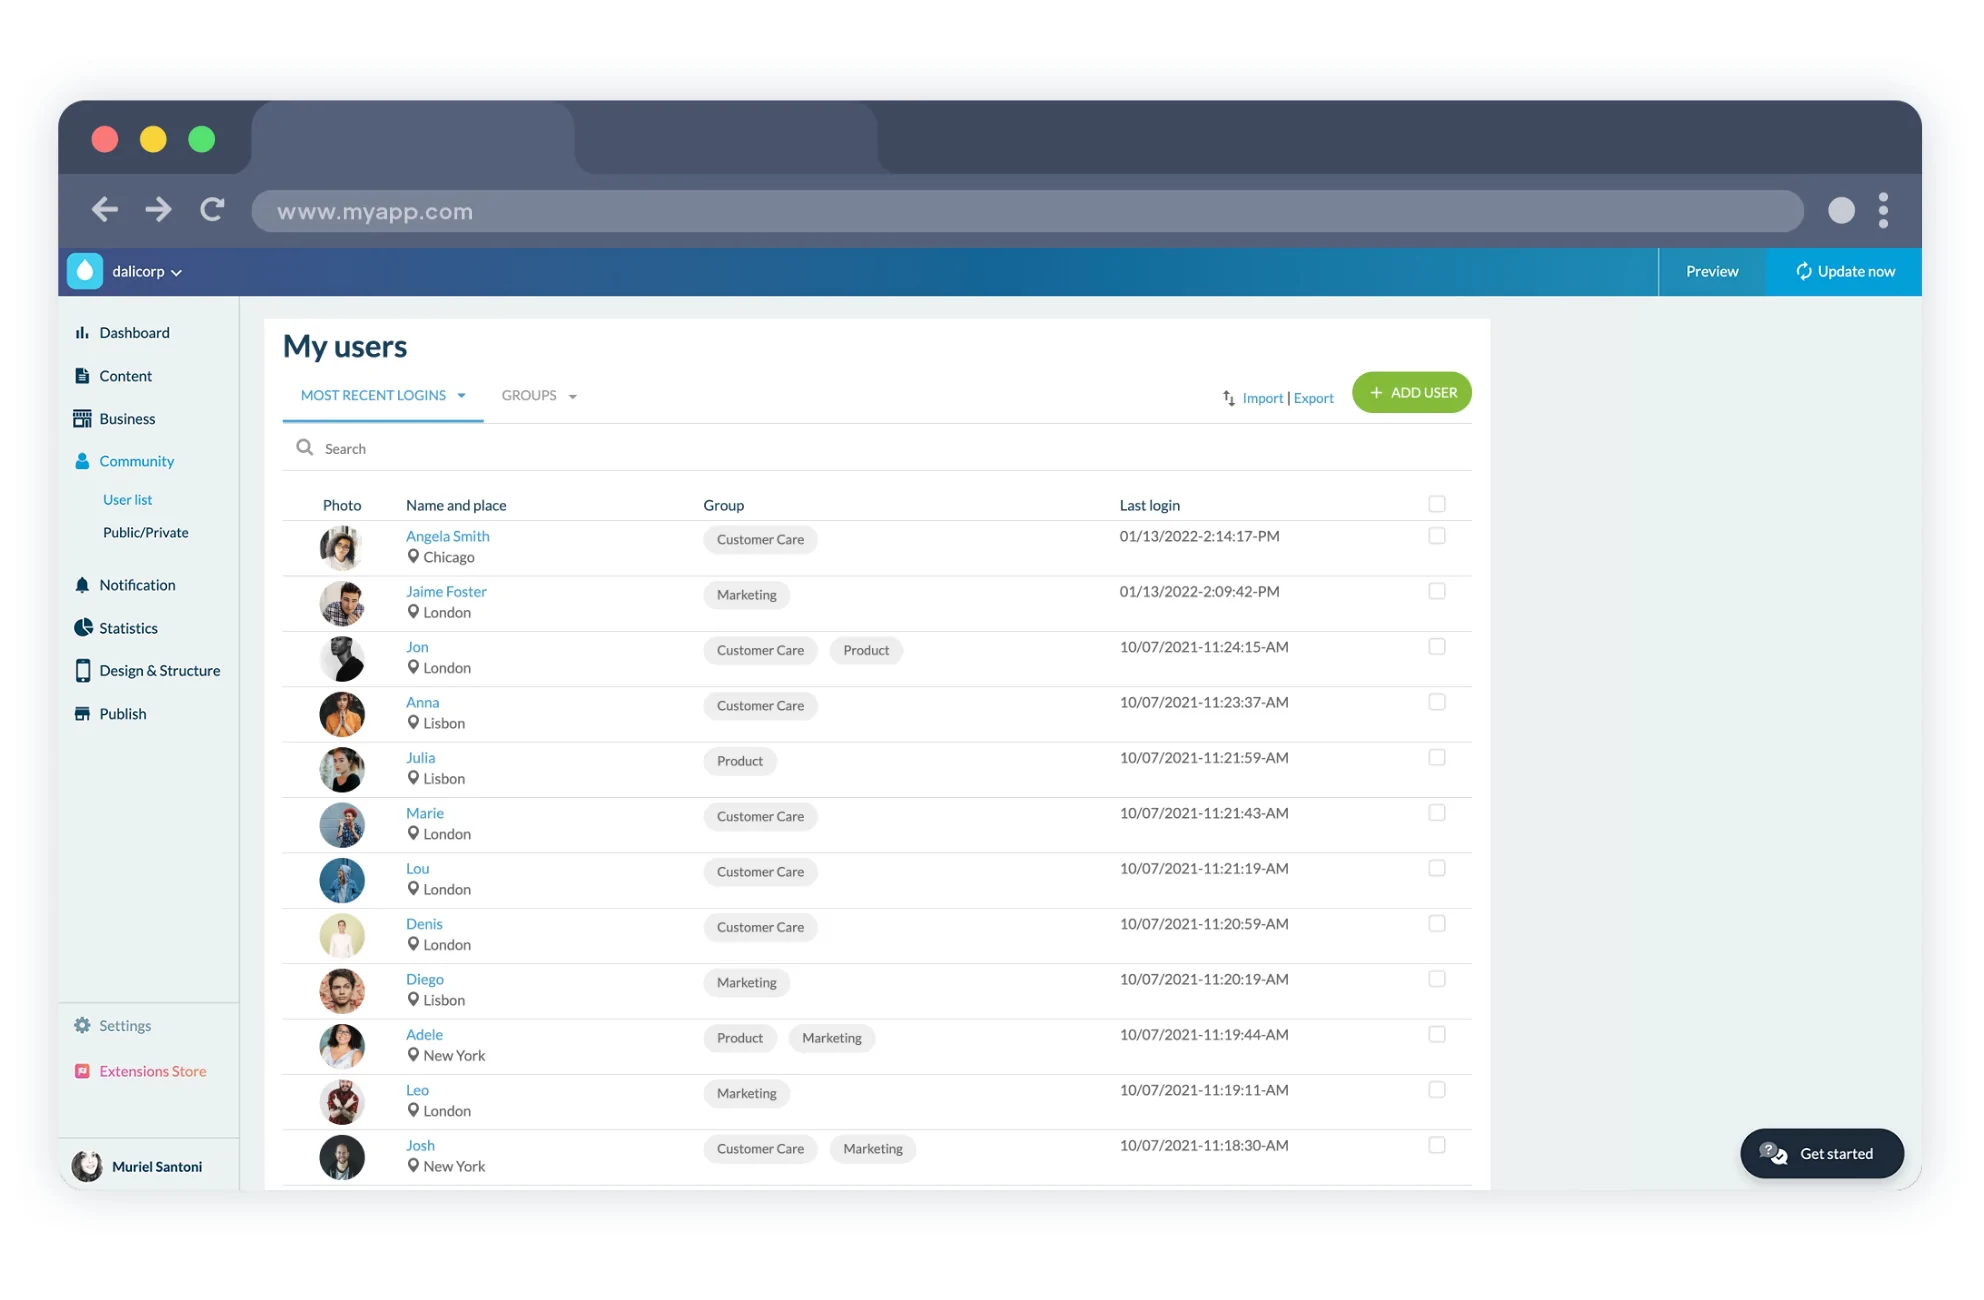1984x1300 pixels.
Task: Select the checkbox in Angela Smith's row
Action: click(1438, 536)
